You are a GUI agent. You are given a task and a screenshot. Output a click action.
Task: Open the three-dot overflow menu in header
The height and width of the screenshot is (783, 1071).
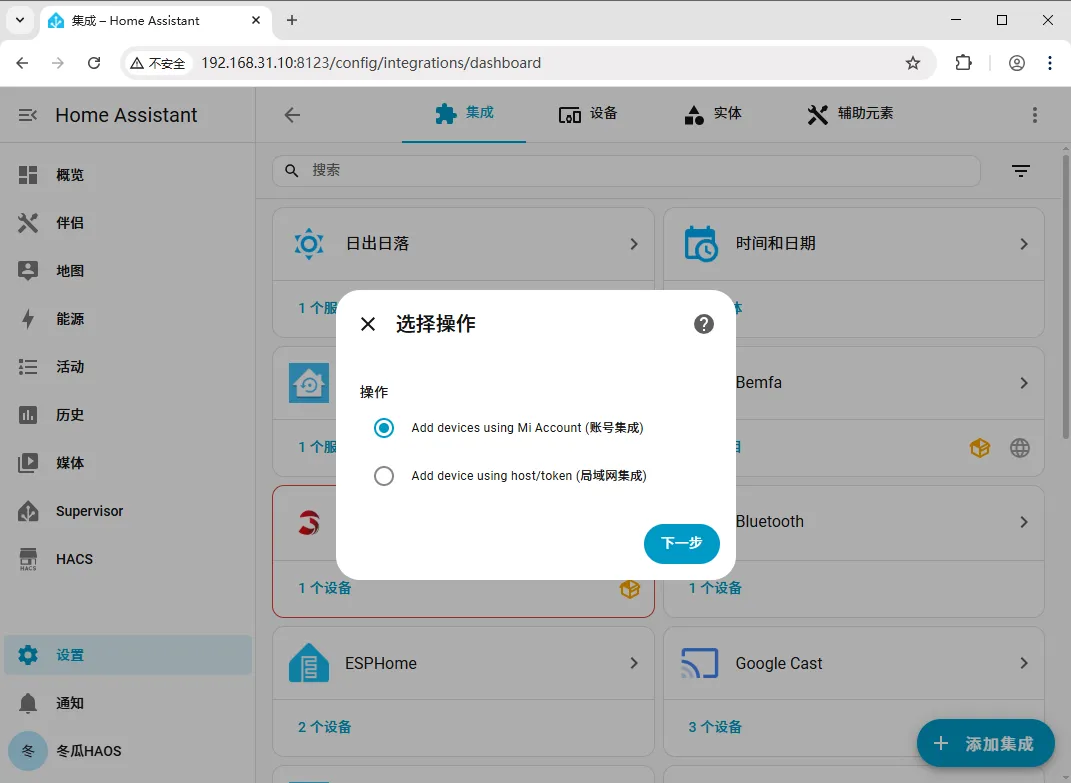point(1035,115)
